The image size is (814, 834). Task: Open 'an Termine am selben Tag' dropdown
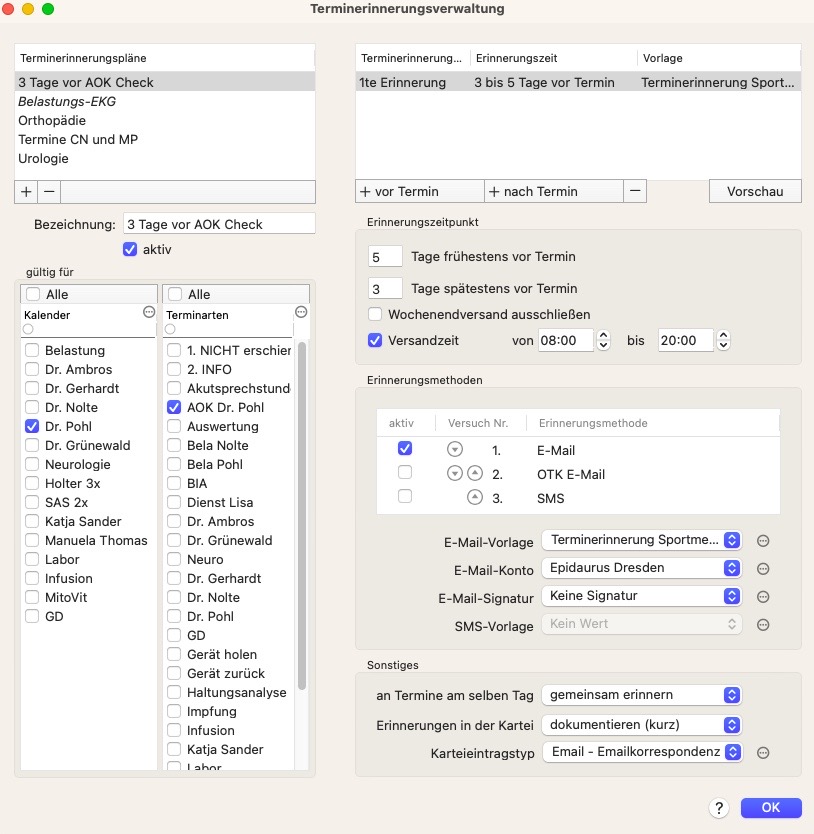click(x=642, y=695)
